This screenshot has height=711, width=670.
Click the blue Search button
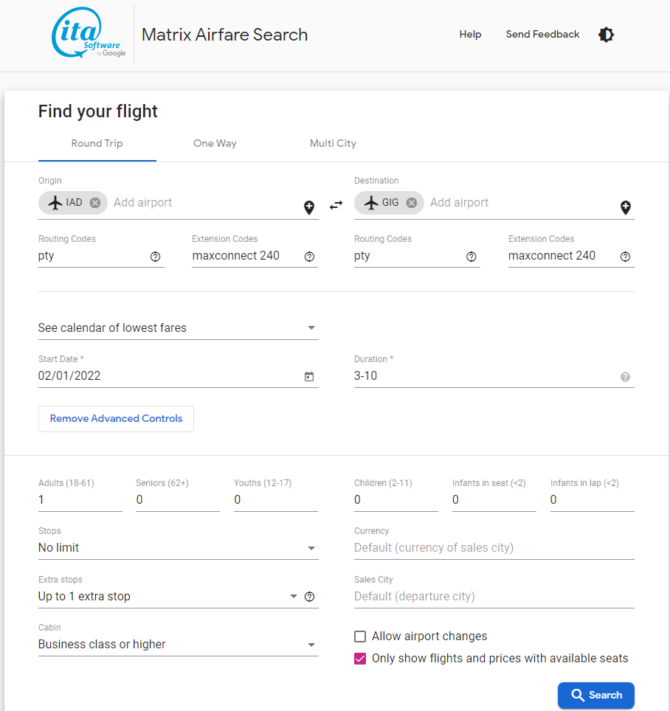[x=596, y=695]
